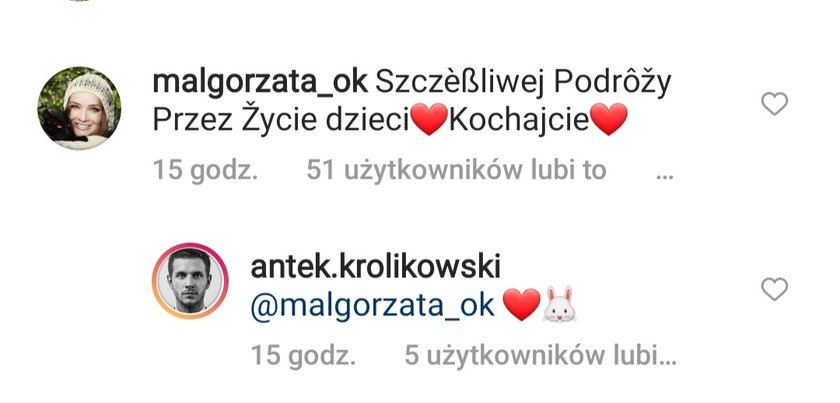Viewport: 840px width, 403px height.
Task: Click 15 godz. timestamp under antek's reply
Action: [303, 356]
